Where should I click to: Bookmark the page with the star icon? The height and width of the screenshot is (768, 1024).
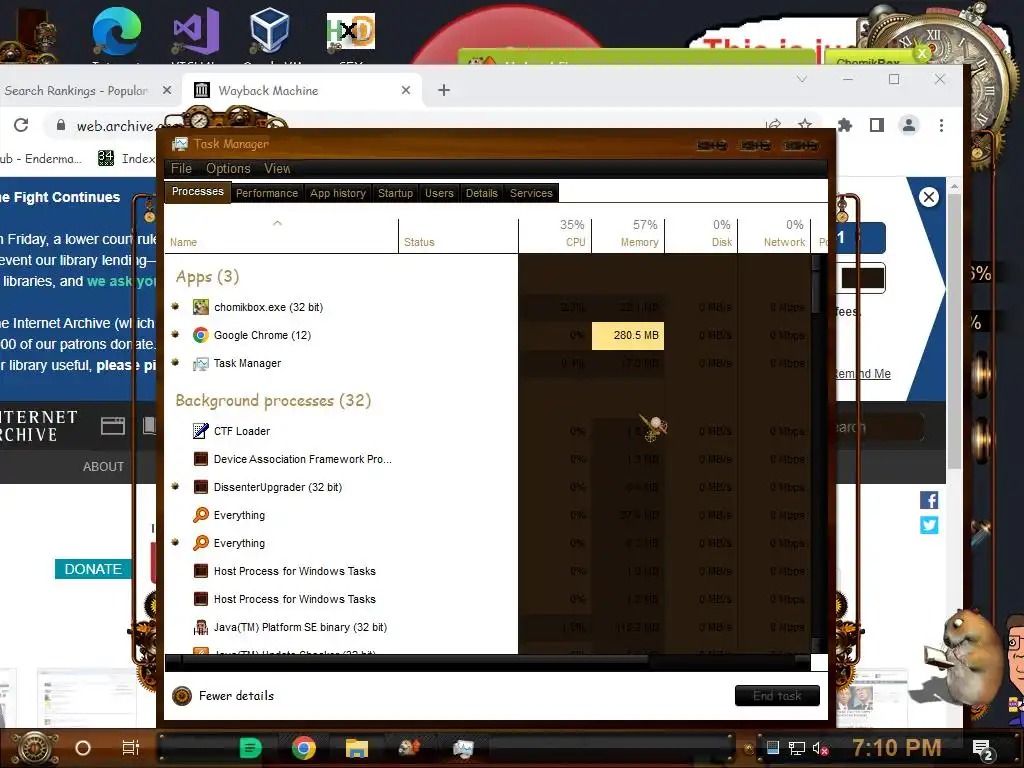[x=805, y=125]
